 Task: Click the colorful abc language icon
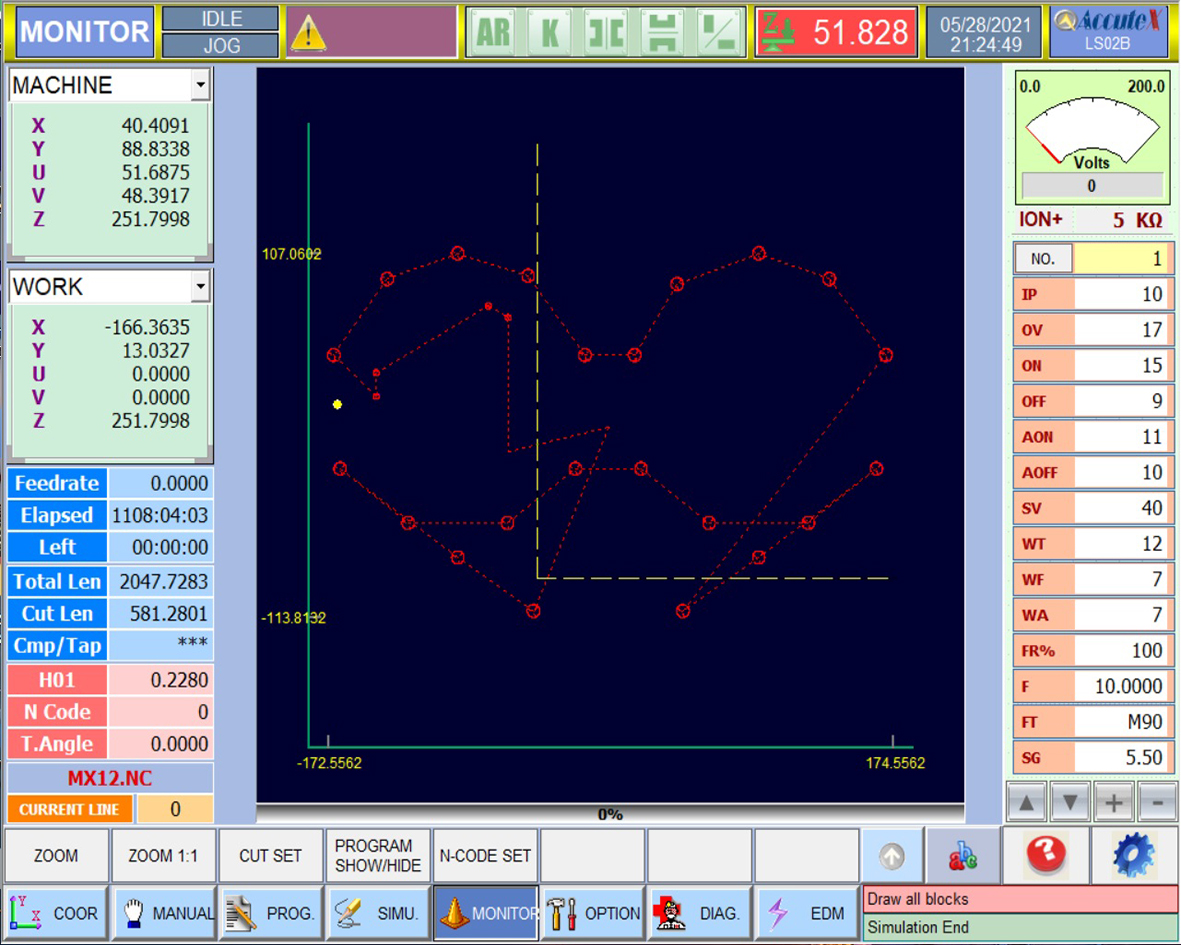click(x=962, y=856)
